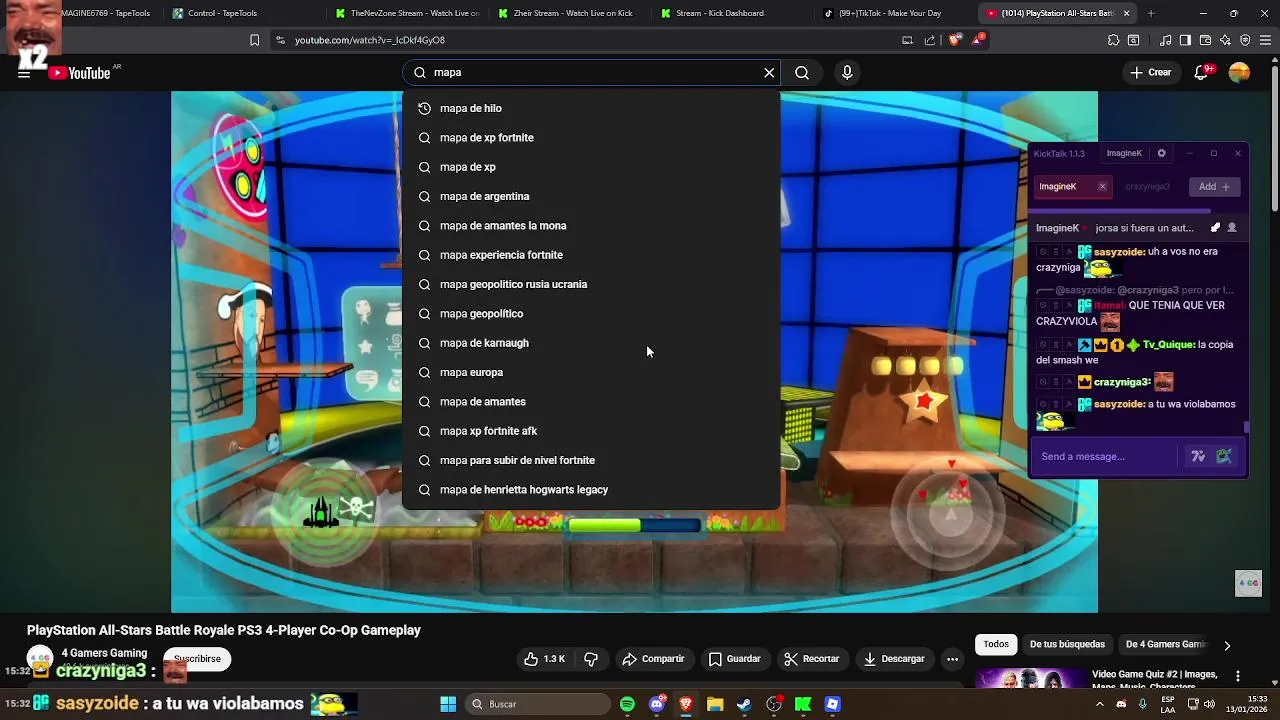Click the browser address bar URL

pyautogui.click(x=370, y=40)
